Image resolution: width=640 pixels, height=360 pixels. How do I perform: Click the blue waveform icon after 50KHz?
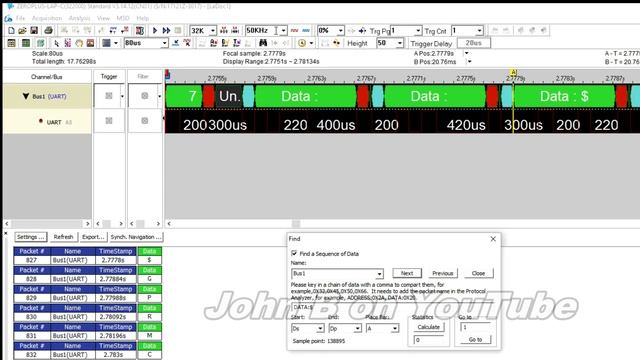tap(306, 31)
